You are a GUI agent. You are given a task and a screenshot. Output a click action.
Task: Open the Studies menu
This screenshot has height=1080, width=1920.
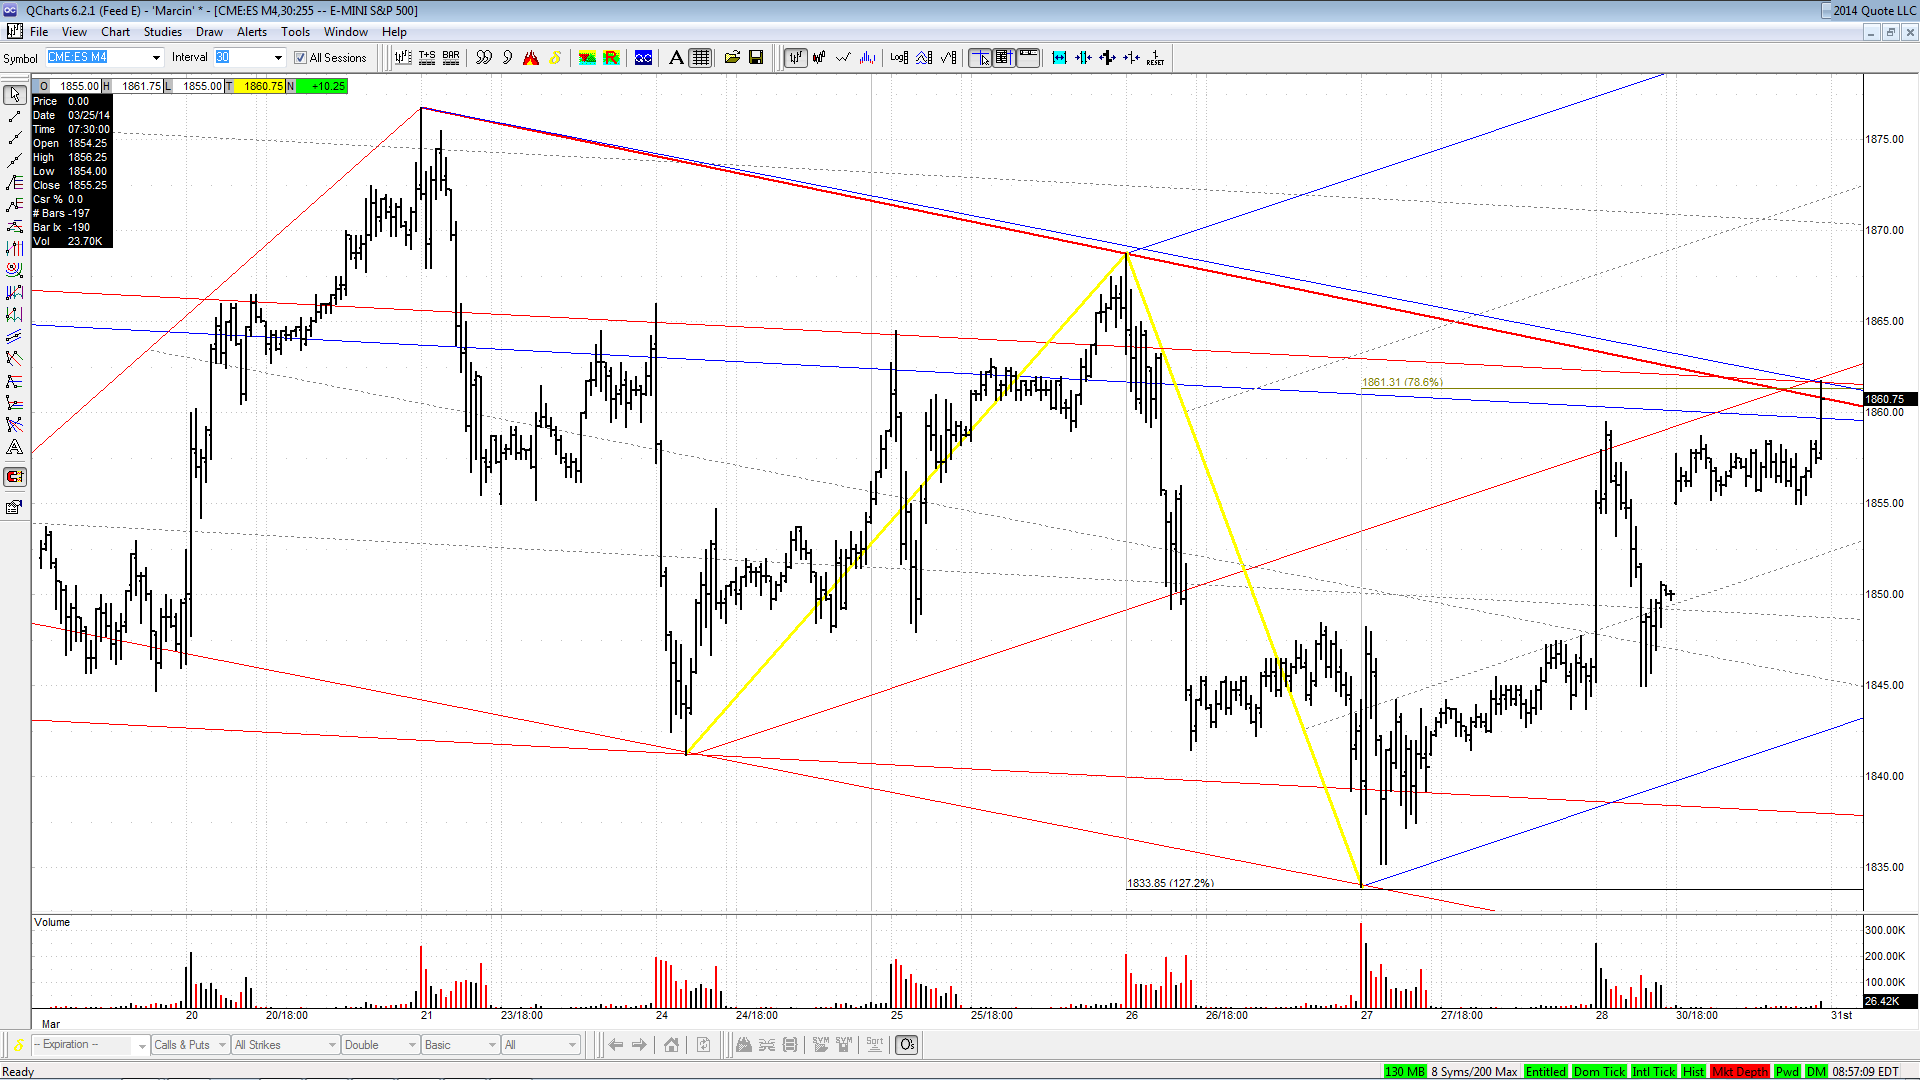[x=162, y=32]
